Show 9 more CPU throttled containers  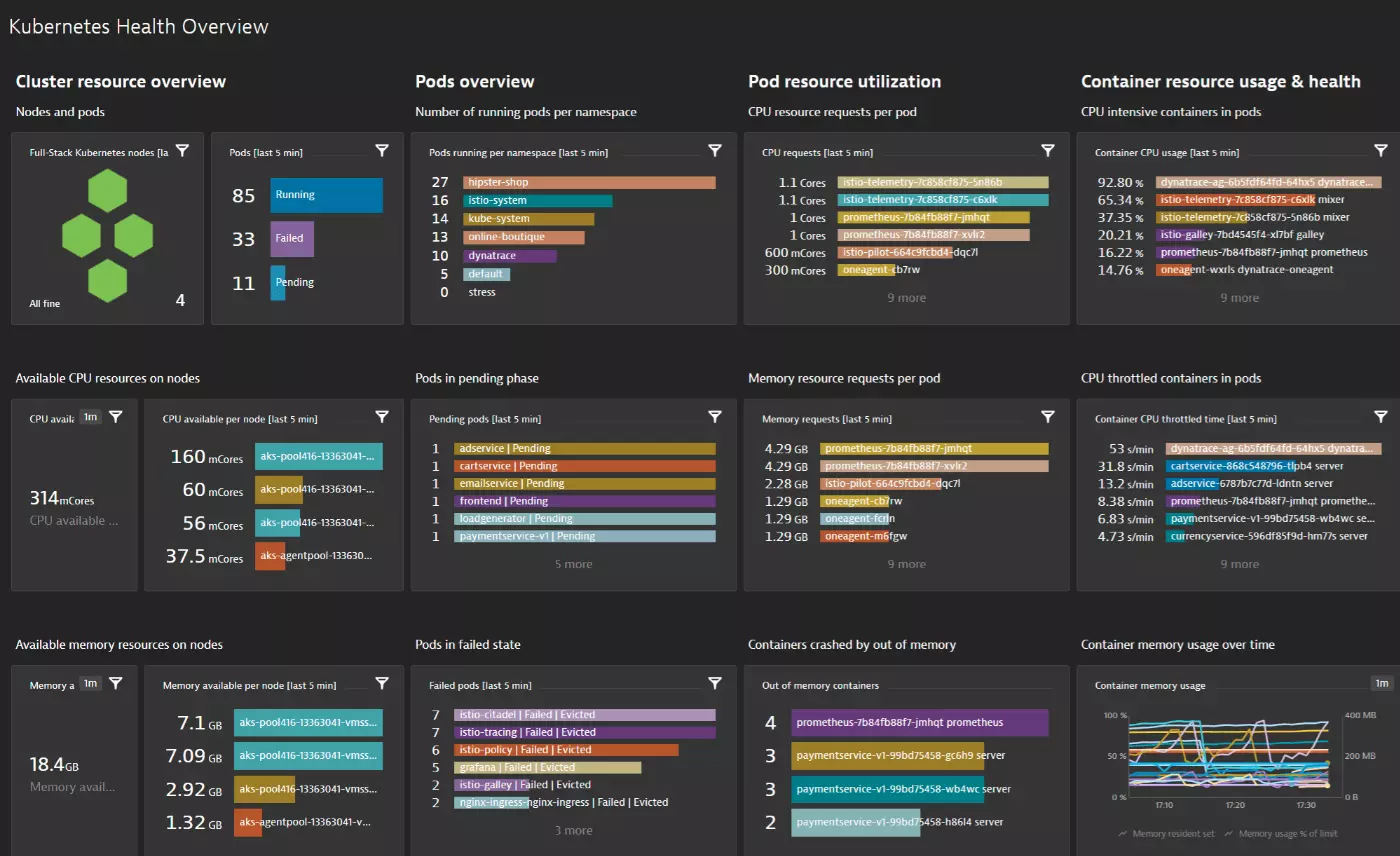point(1239,564)
